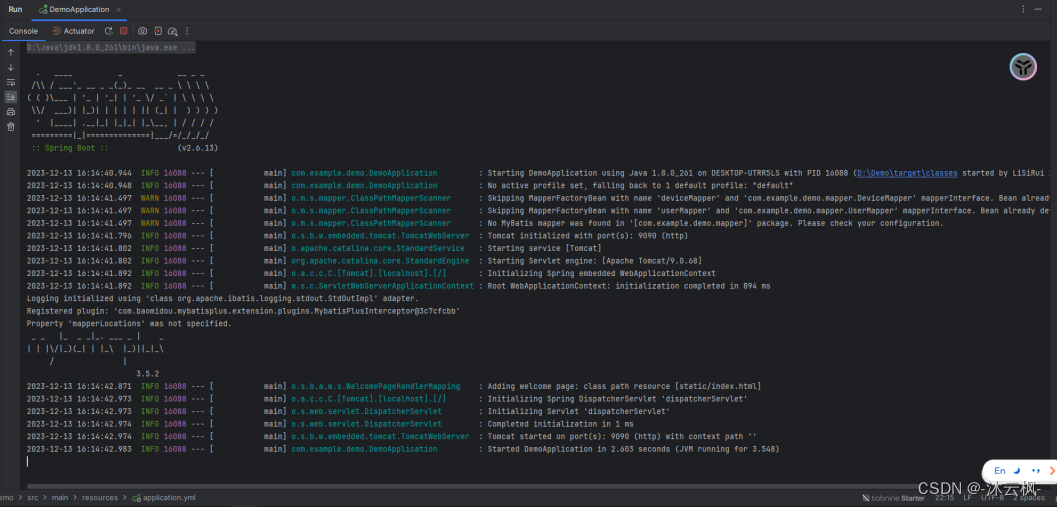Open the D:\Demo\target\classes link
The width and height of the screenshot is (1057, 507).
[907, 173]
